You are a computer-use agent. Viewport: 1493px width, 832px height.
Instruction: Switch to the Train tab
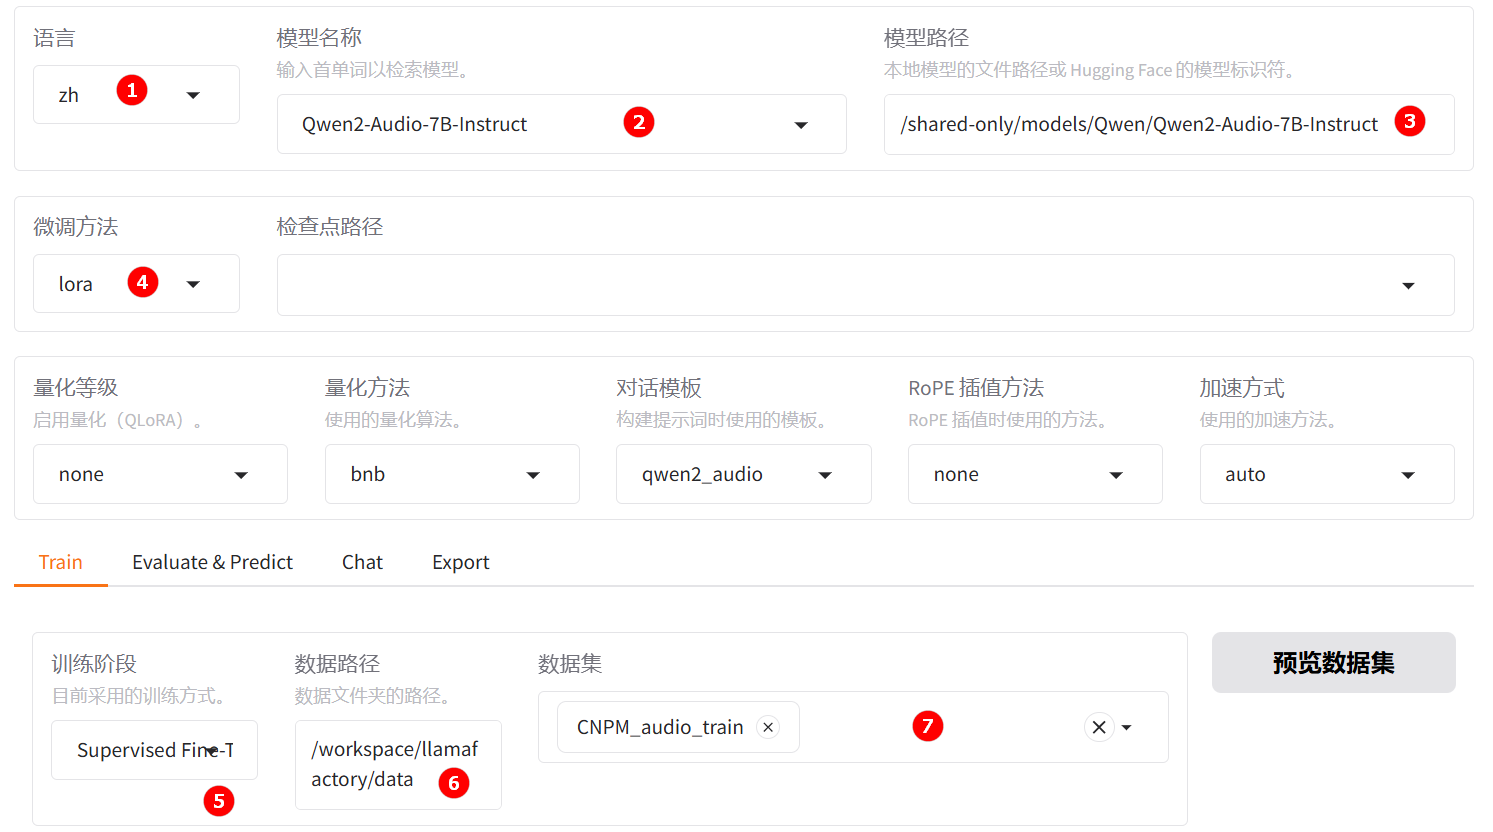[60, 562]
